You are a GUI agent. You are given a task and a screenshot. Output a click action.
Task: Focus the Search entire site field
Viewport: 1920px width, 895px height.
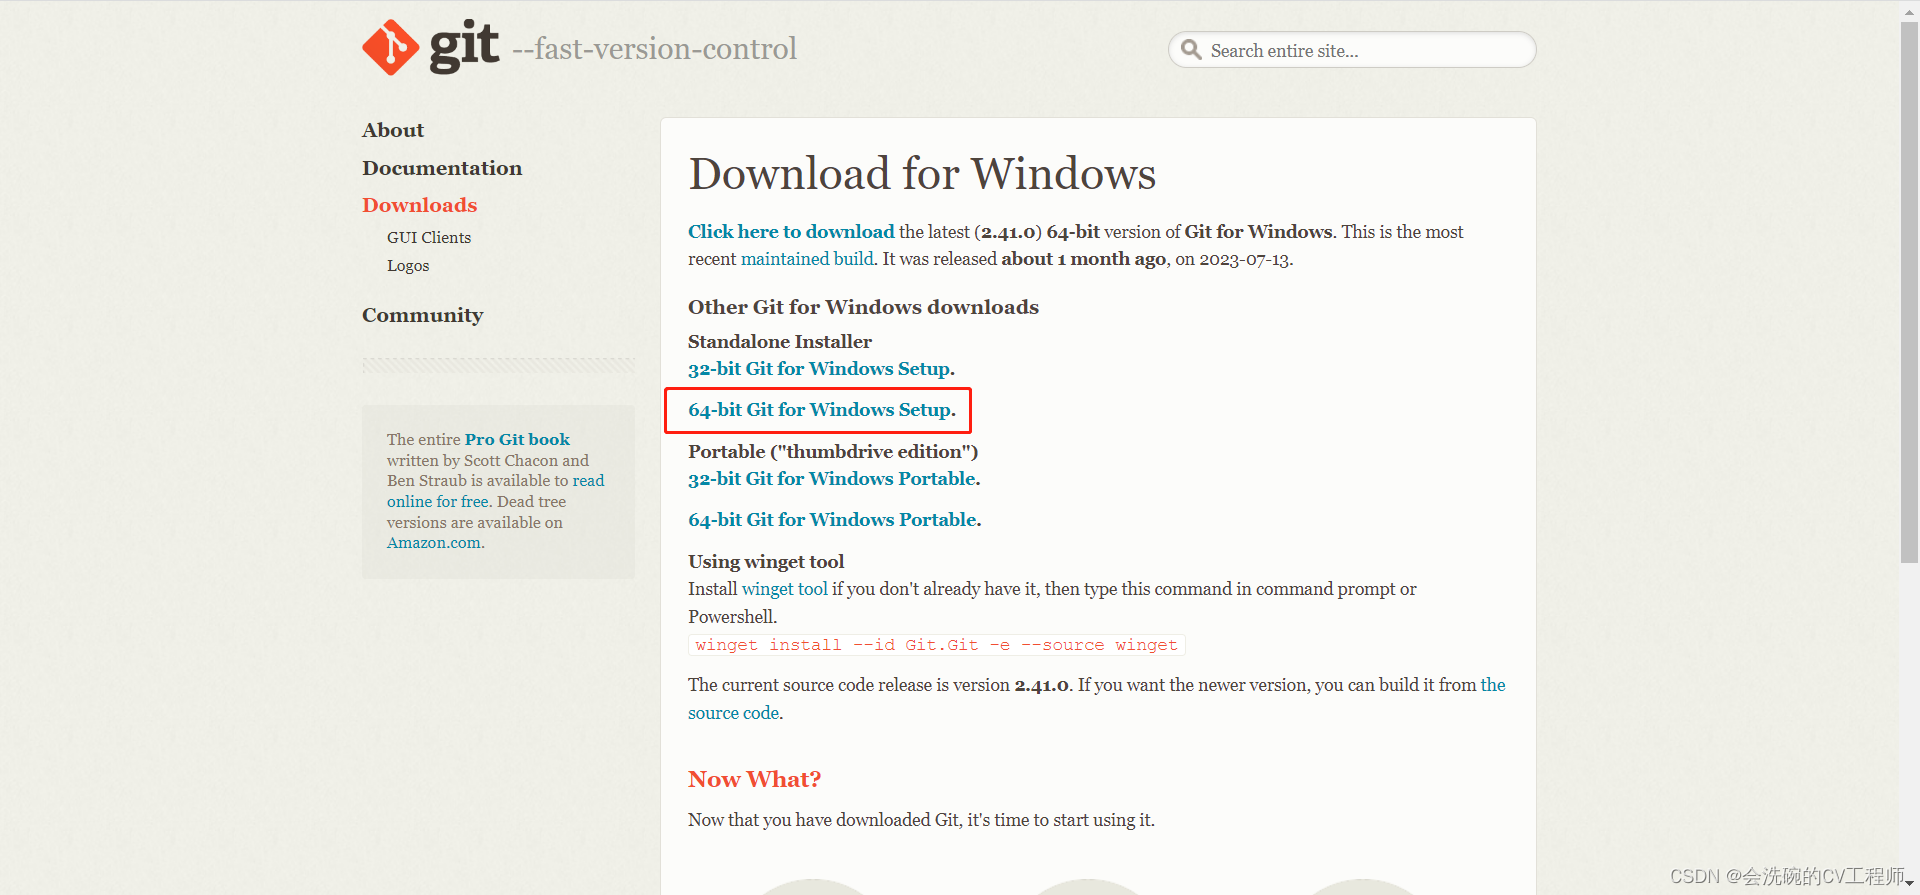click(x=1352, y=50)
